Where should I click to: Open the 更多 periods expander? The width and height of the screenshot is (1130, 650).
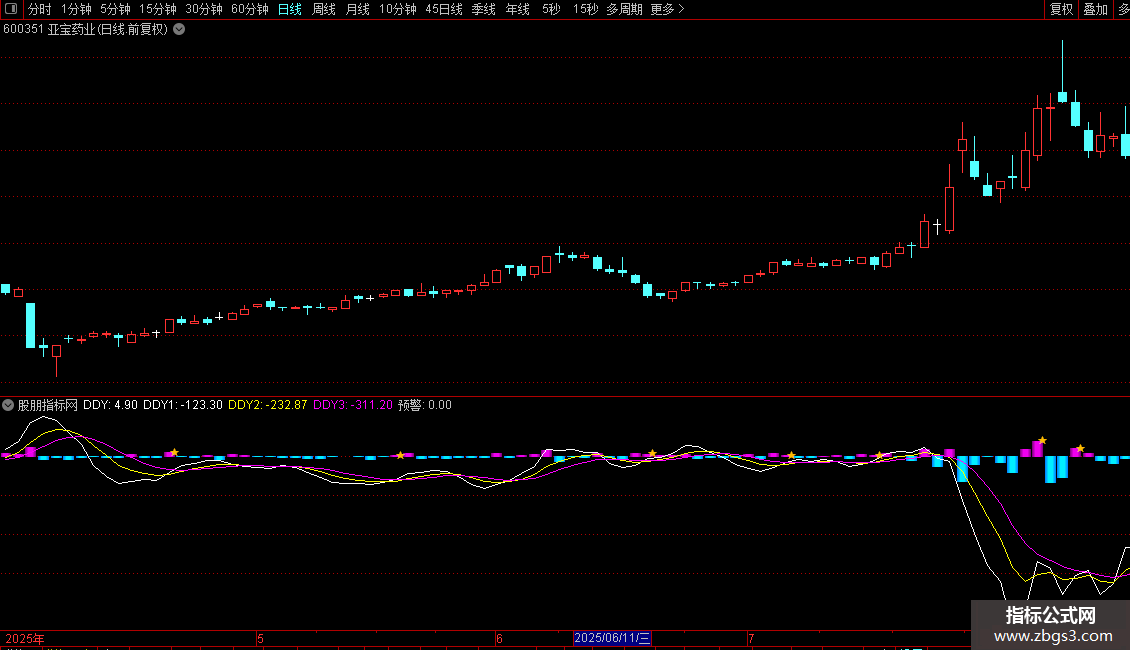point(667,9)
